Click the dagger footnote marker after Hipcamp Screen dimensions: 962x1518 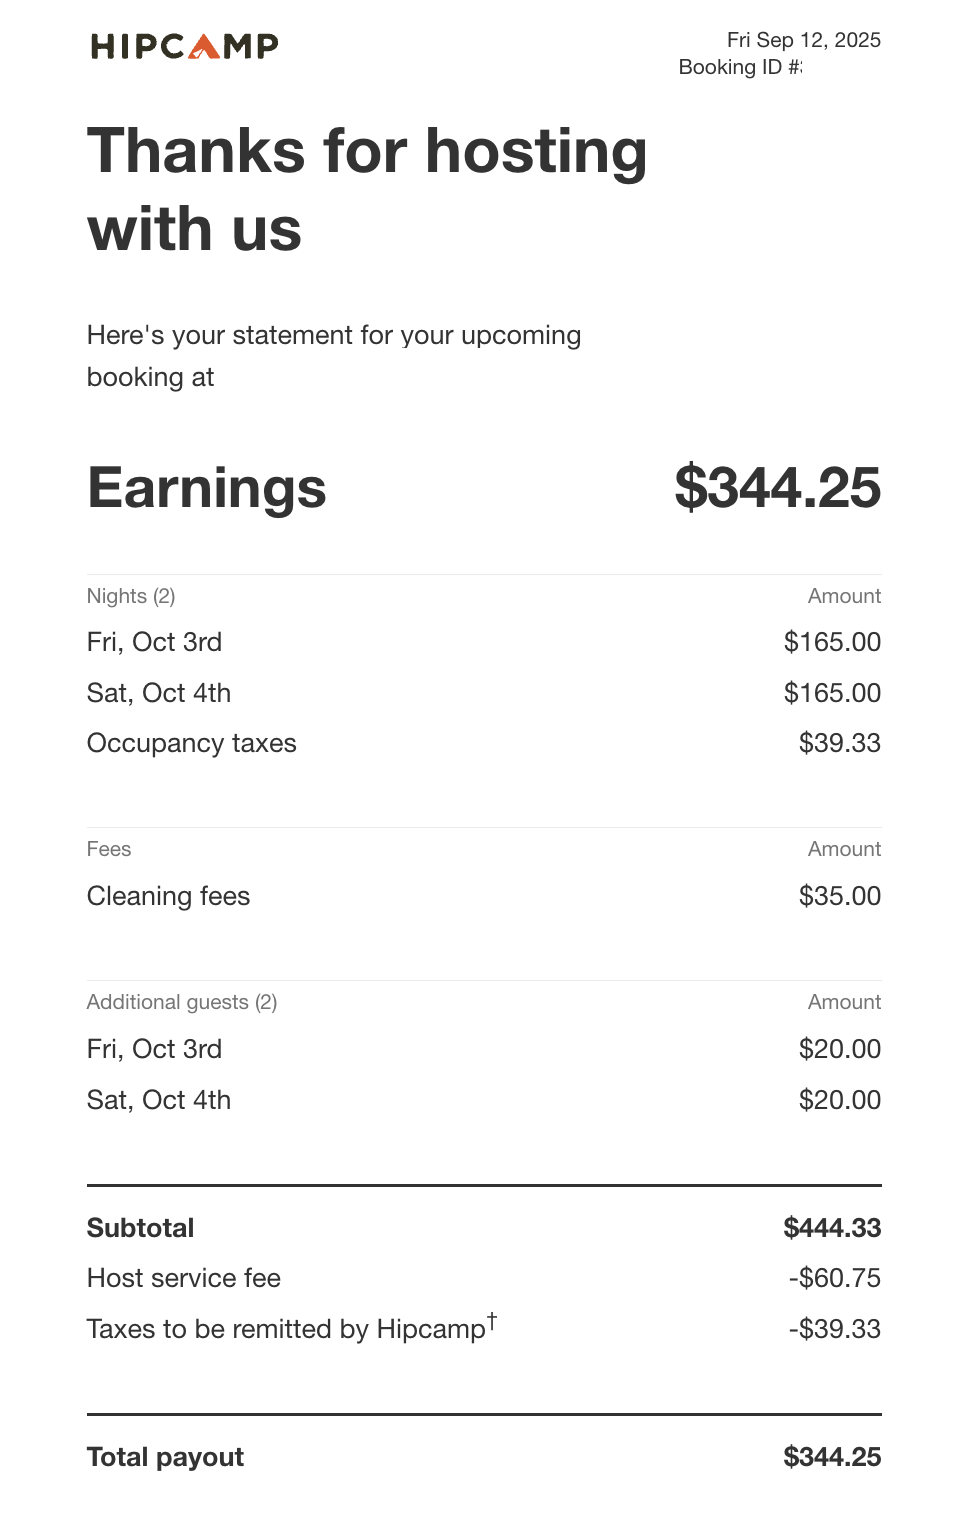point(492,1322)
